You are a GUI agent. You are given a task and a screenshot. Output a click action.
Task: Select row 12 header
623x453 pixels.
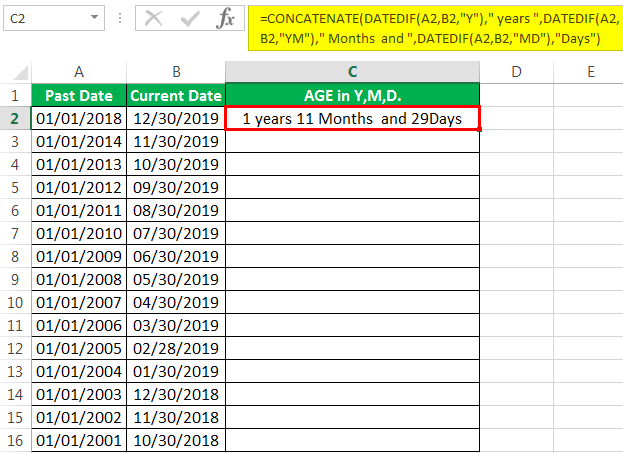[15, 348]
